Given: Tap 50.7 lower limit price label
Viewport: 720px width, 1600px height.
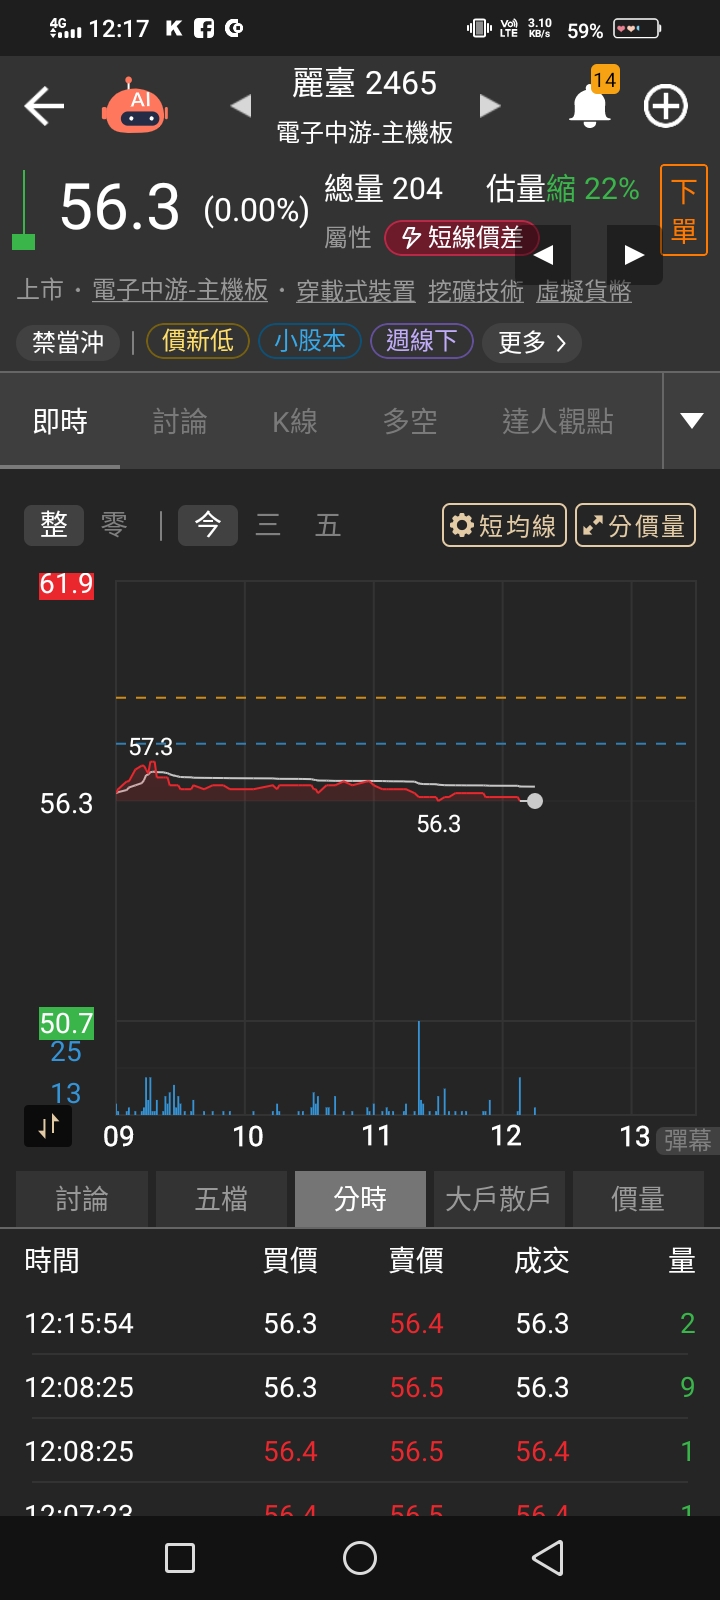Looking at the screenshot, I should [x=66, y=1023].
